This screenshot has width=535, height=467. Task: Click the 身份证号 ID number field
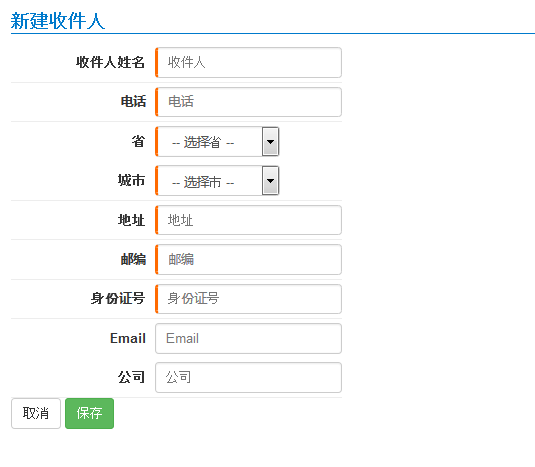click(x=248, y=299)
